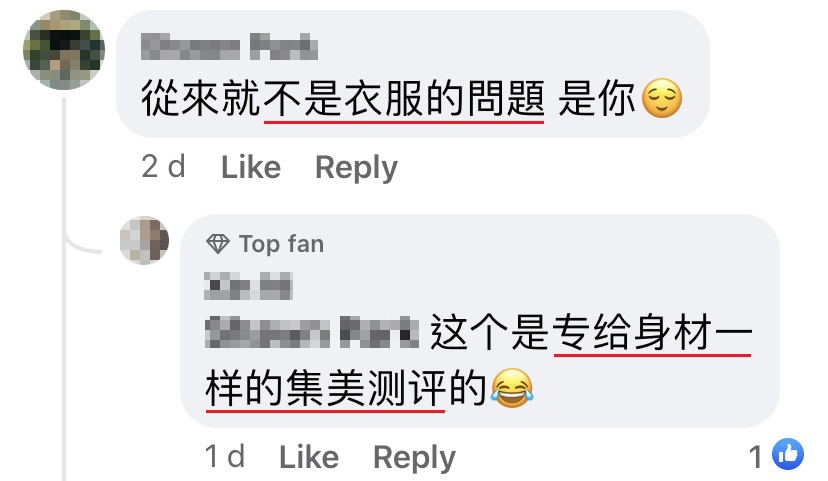The height and width of the screenshot is (481, 828).
Task: Click the 1 d timestamp
Action: [x=225, y=457]
